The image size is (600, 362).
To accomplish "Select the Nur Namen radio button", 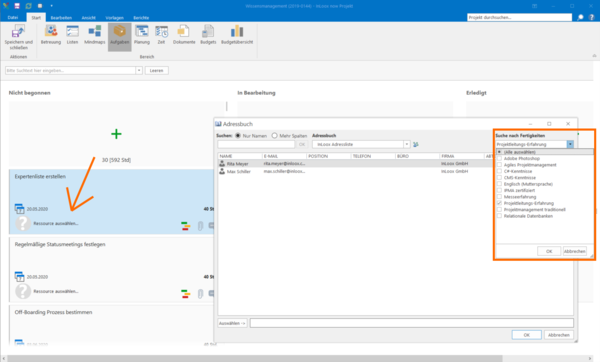I will (238, 135).
